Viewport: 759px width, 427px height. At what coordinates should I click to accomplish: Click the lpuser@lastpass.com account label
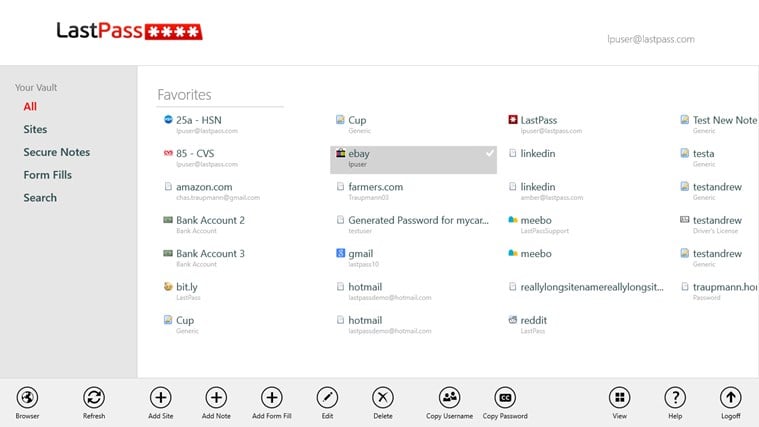coord(651,39)
